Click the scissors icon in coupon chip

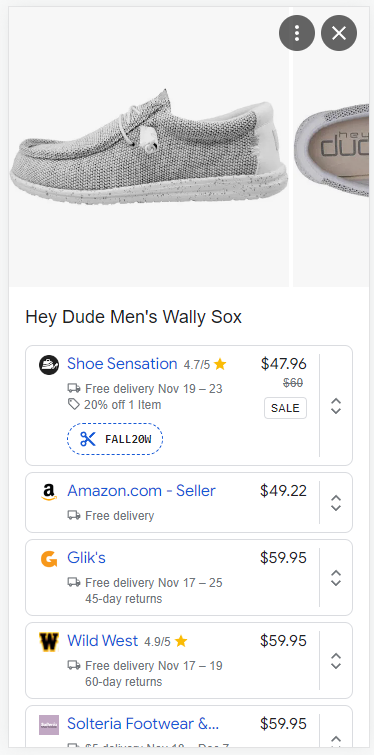point(88,439)
